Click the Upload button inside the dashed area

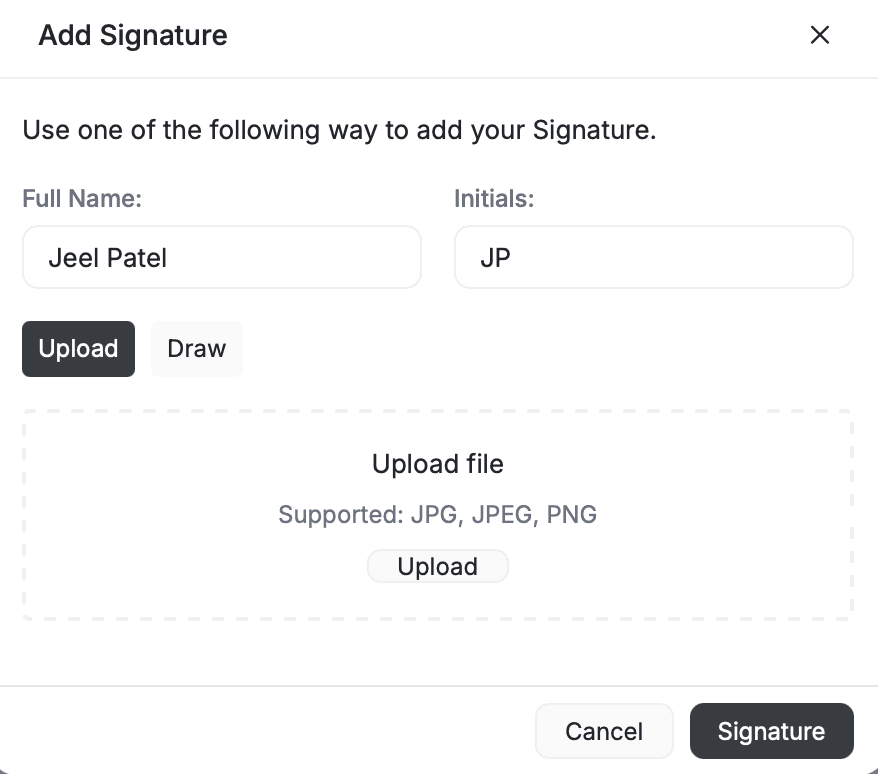437,565
